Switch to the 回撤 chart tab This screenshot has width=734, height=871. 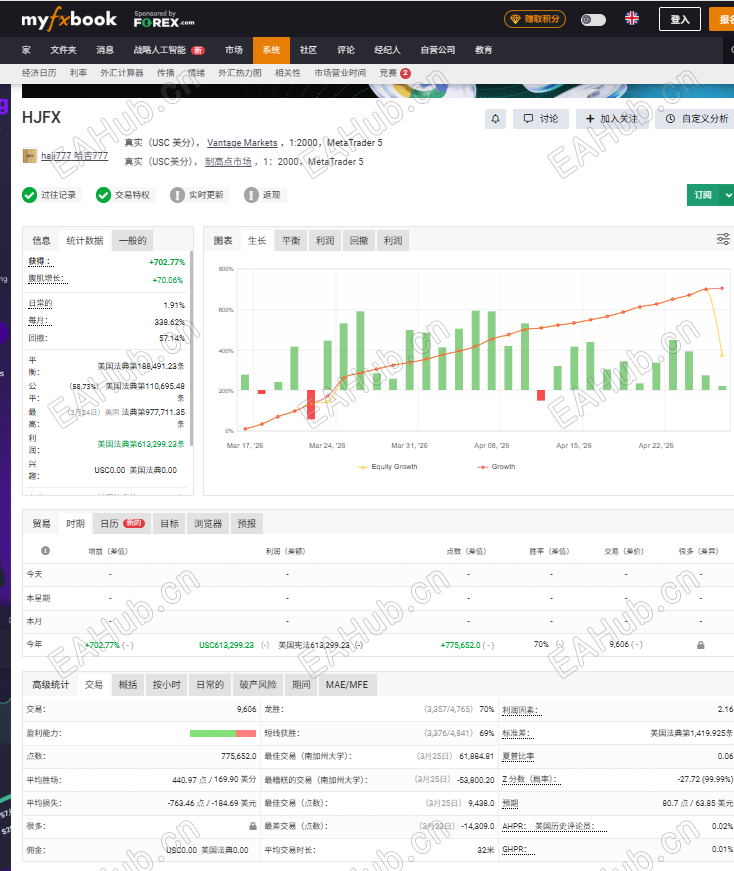click(359, 241)
